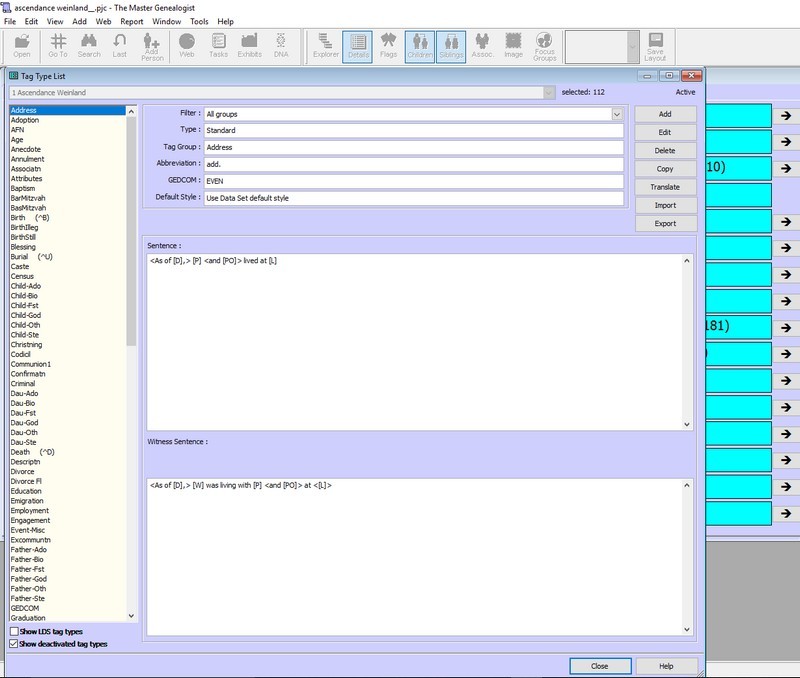Click the Abbreviation field showing add.
The height and width of the screenshot is (678, 800).
pos(414,164)
